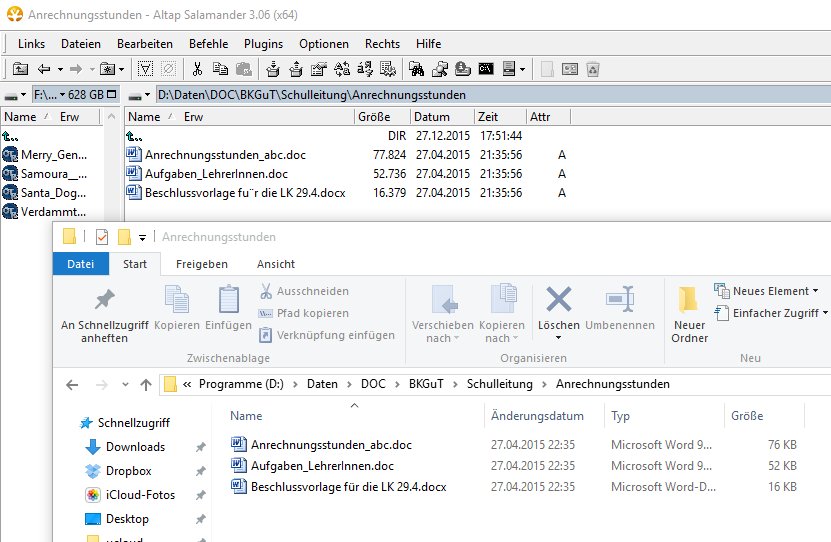Select Aufgaben_LehrerInnen.doc in Explorer list

(322, 466)
